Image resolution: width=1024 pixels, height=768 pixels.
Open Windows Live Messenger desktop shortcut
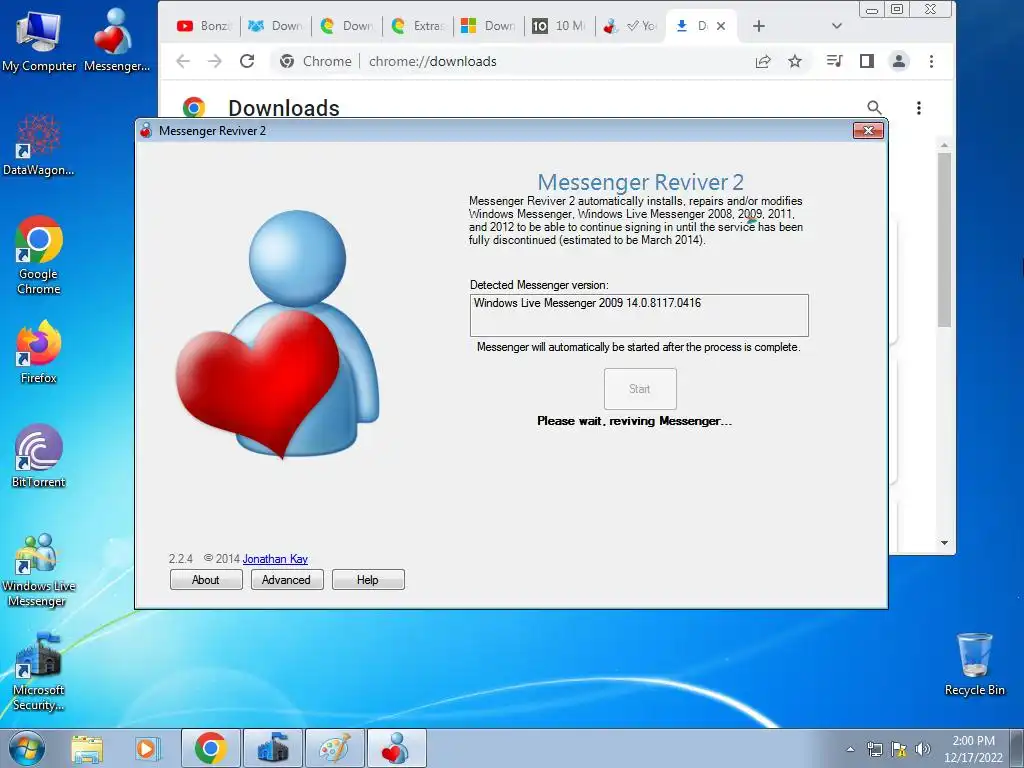coord(39,571)
